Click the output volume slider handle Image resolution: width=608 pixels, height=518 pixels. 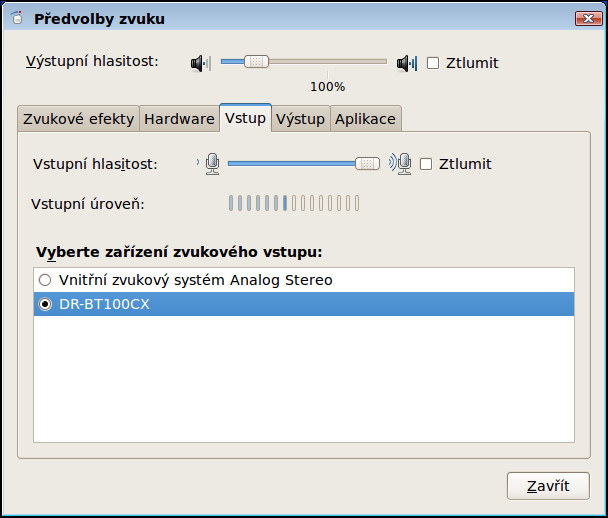257,61
